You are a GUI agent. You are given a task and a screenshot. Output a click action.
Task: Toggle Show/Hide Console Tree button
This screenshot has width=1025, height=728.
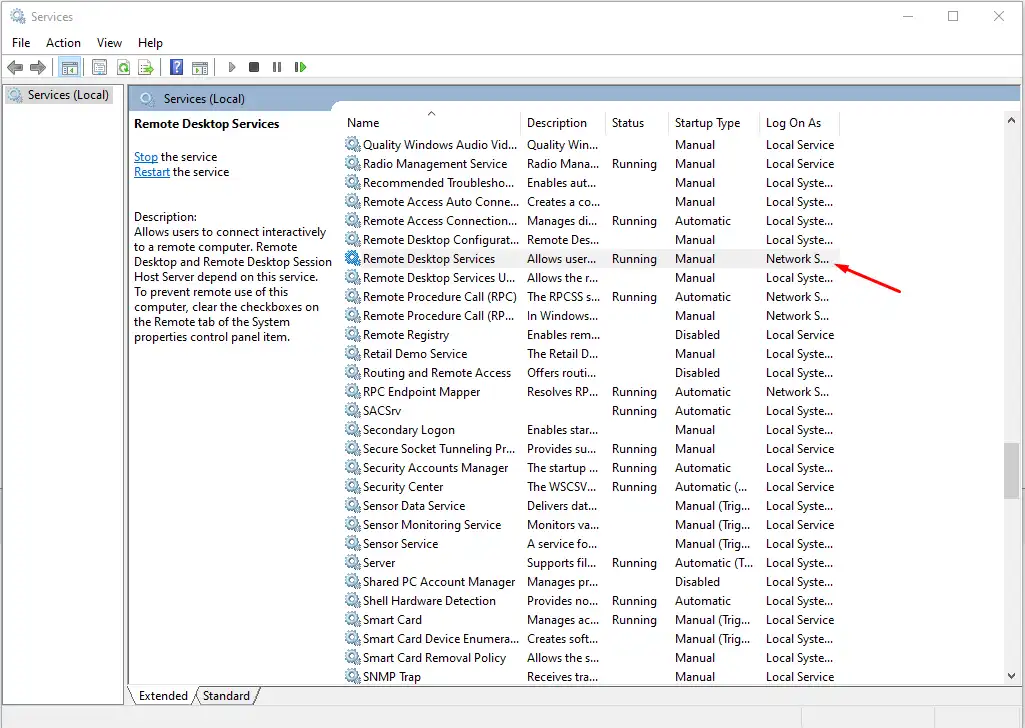coord(69,67)
